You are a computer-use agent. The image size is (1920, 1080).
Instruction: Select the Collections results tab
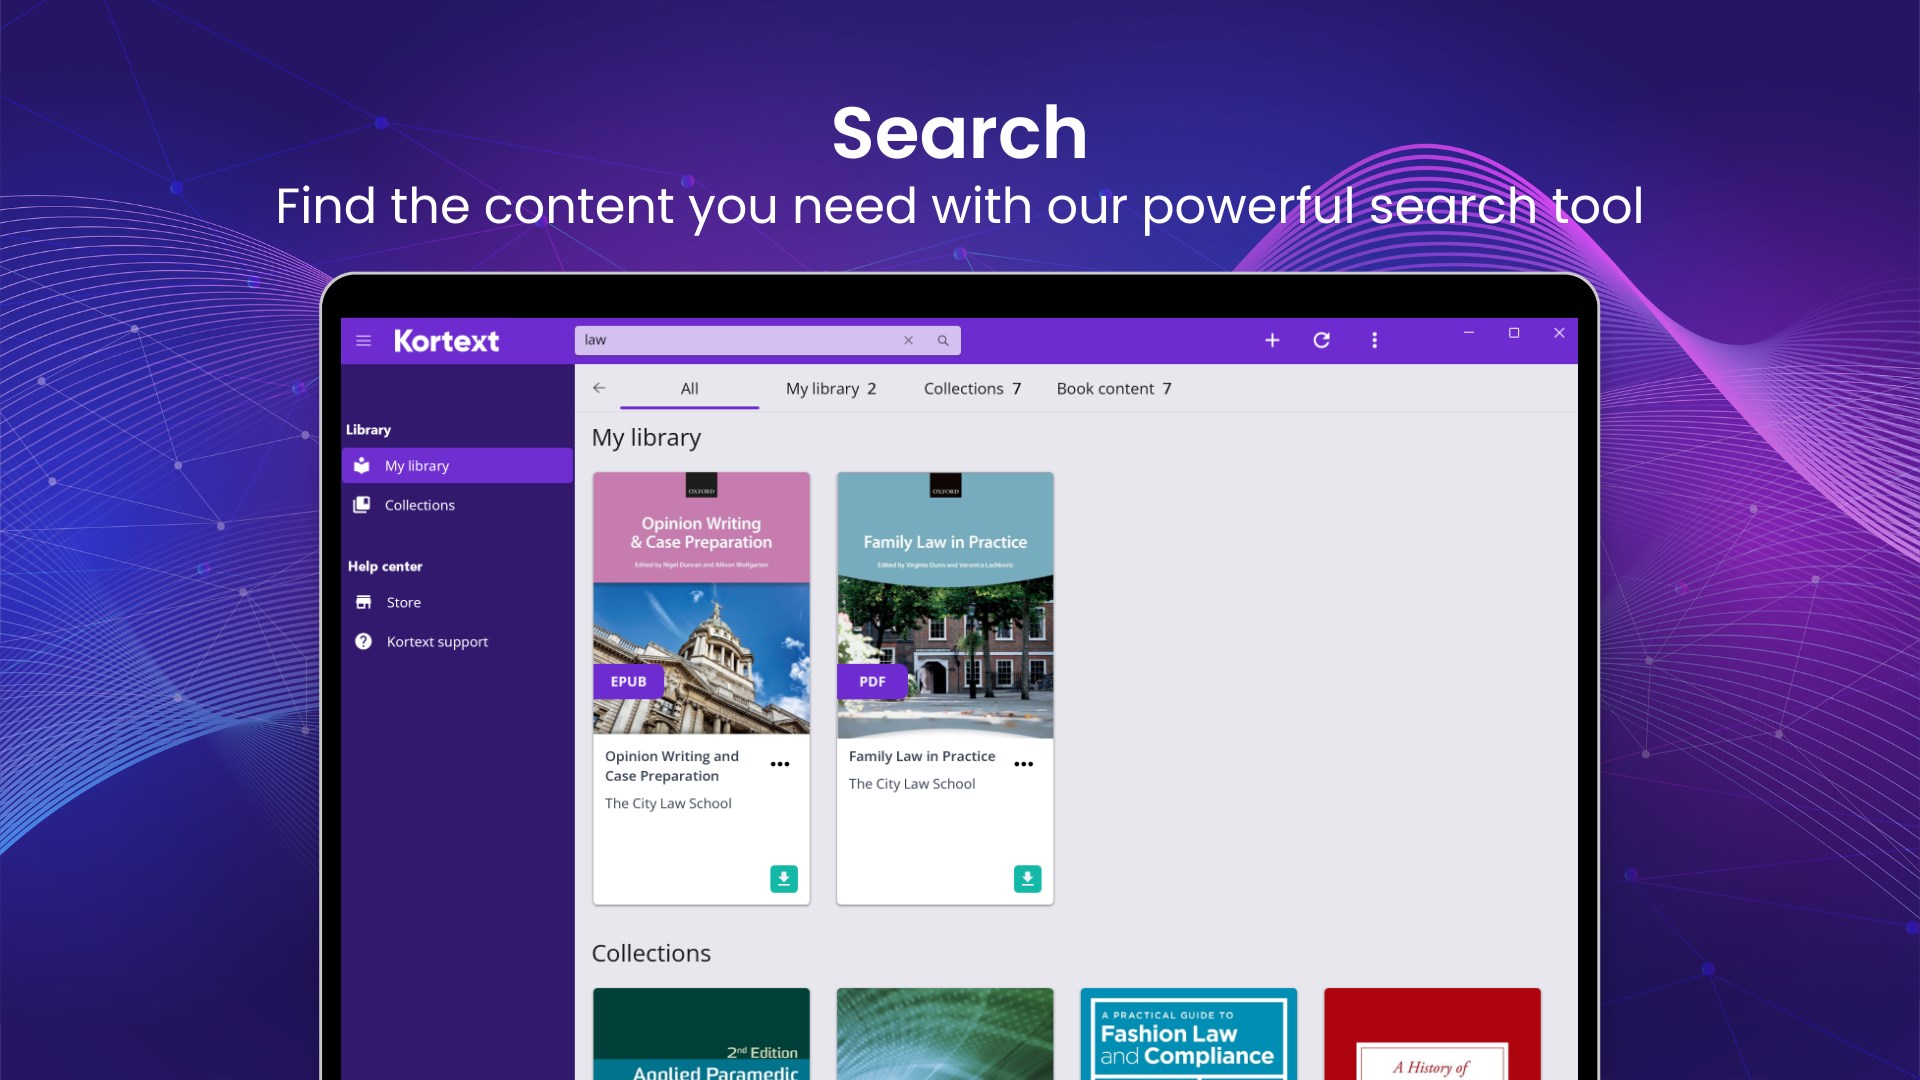tap(972, 388)
